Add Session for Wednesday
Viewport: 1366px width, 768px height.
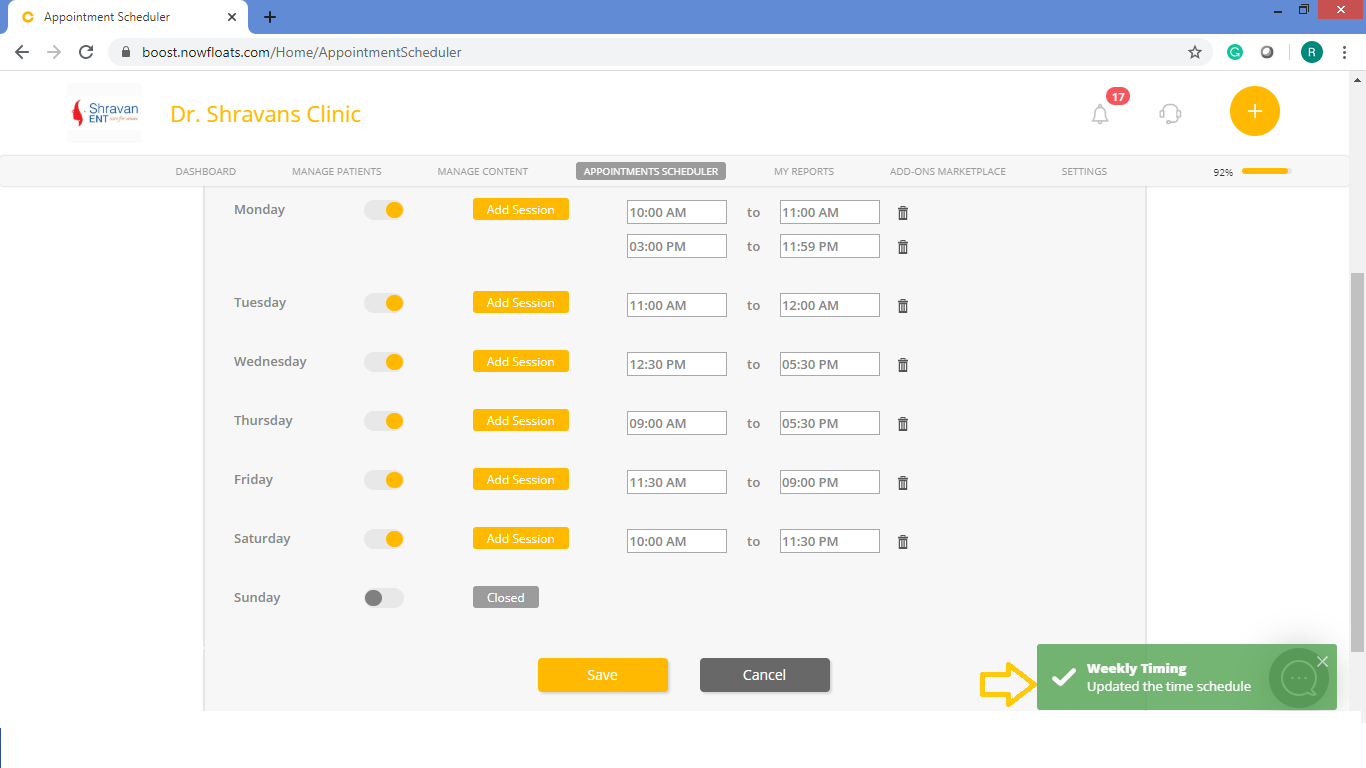521,361
